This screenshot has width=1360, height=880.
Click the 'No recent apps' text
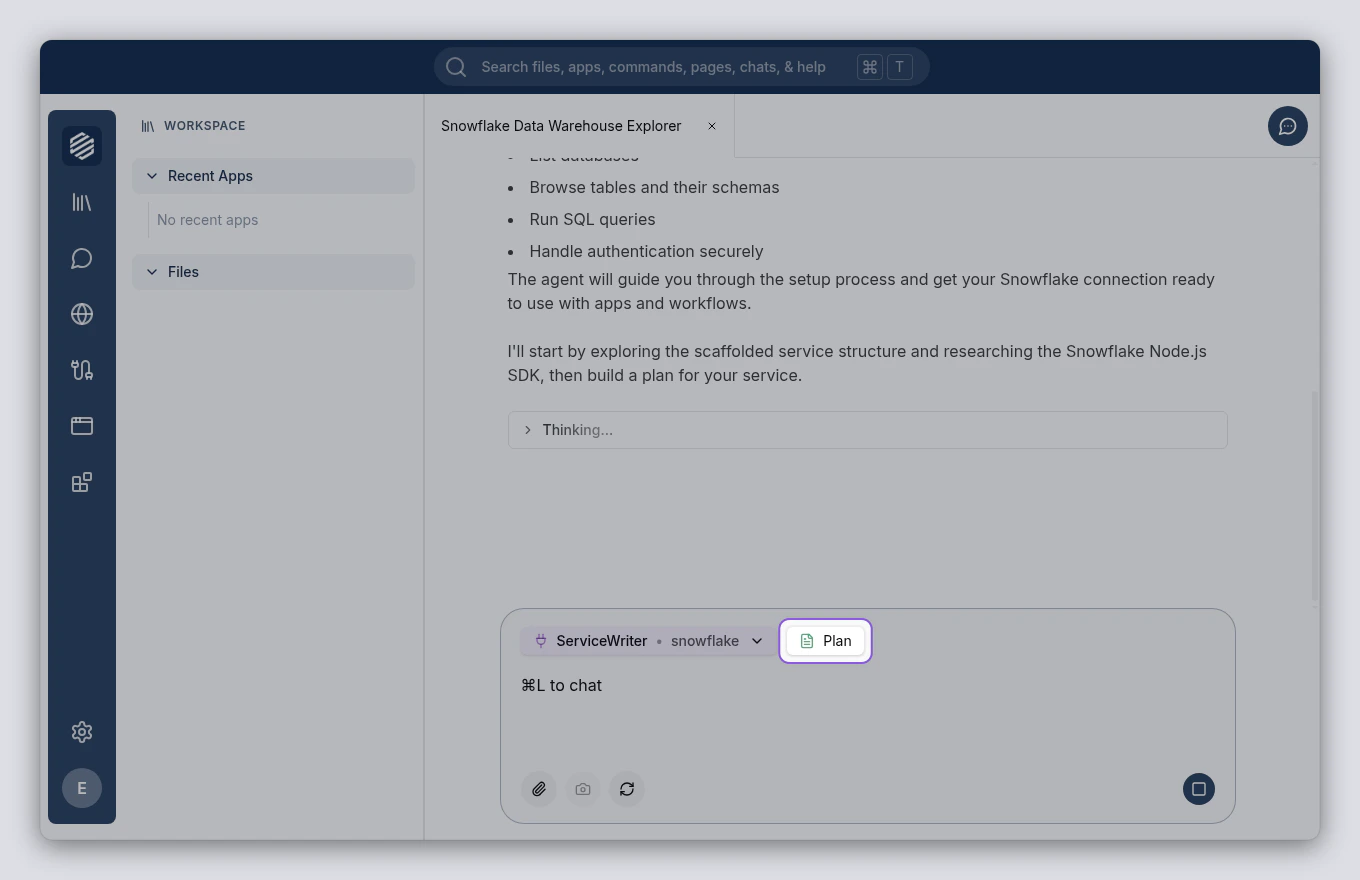coord(208,220)
